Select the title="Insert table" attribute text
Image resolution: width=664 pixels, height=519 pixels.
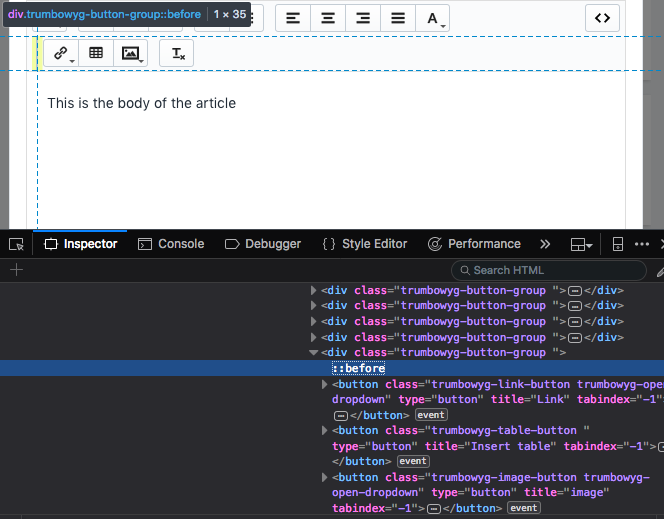click(490, 446)
